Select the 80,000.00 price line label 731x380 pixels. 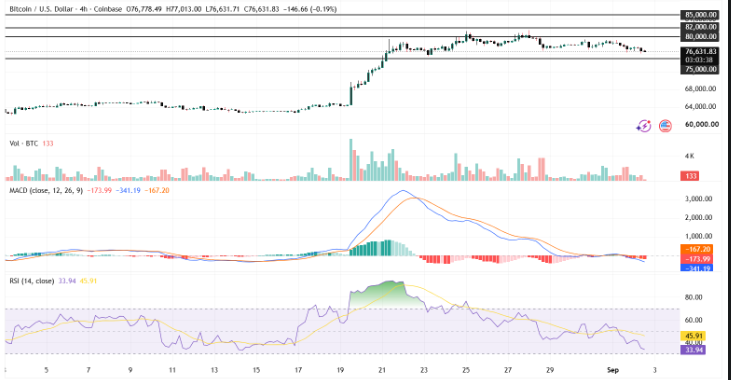(x=700, y=36)
